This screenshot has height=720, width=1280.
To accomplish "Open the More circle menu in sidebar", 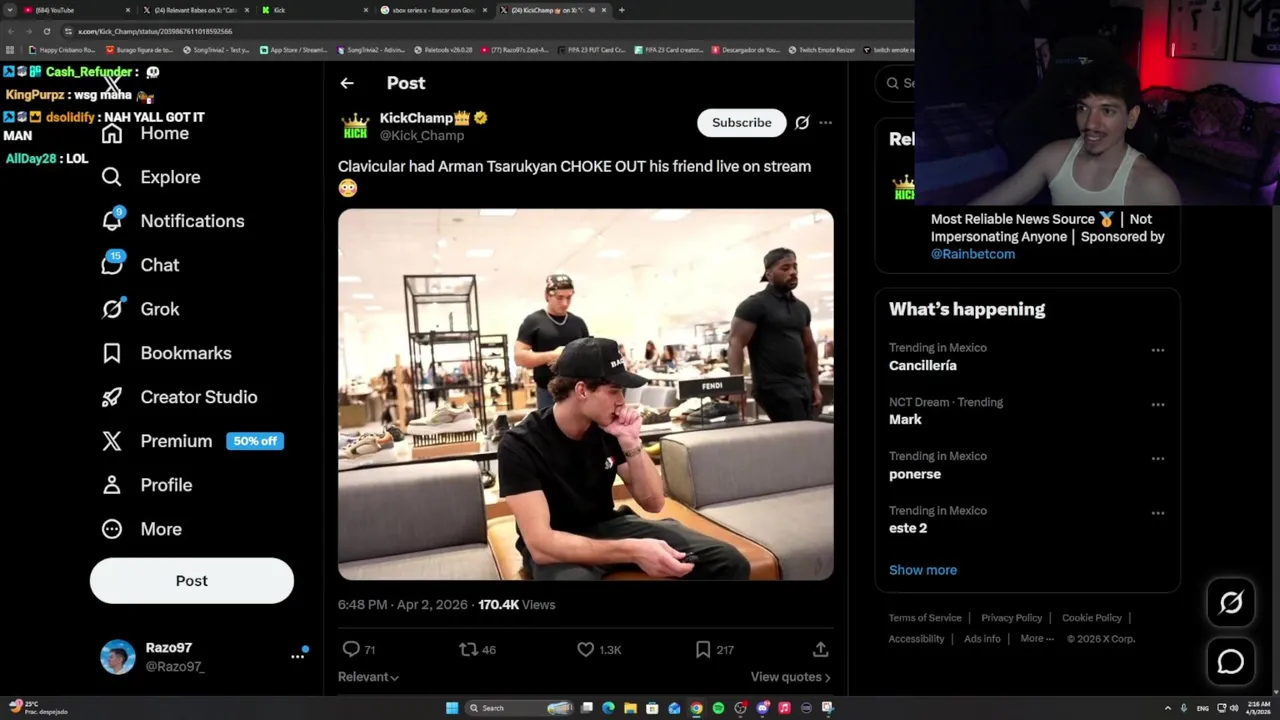I will pyautogui.click(x=111, y=529).
